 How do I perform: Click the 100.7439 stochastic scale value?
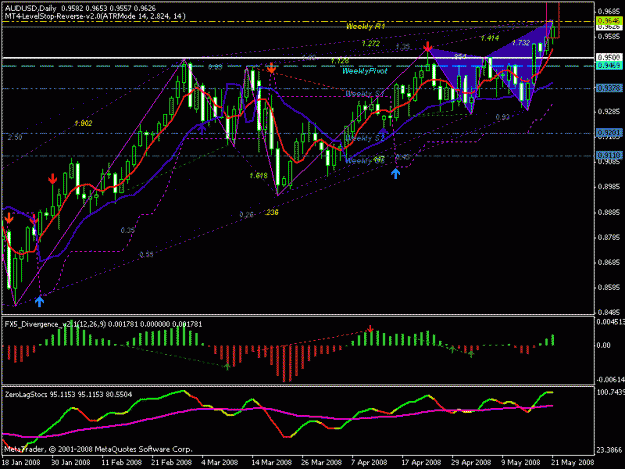(610, 392)
